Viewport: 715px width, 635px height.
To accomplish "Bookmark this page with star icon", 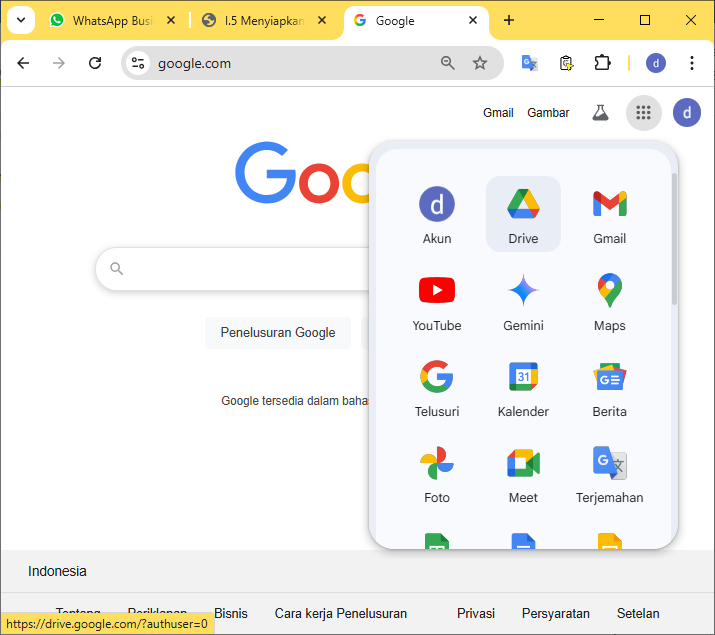I will [480, 63].
